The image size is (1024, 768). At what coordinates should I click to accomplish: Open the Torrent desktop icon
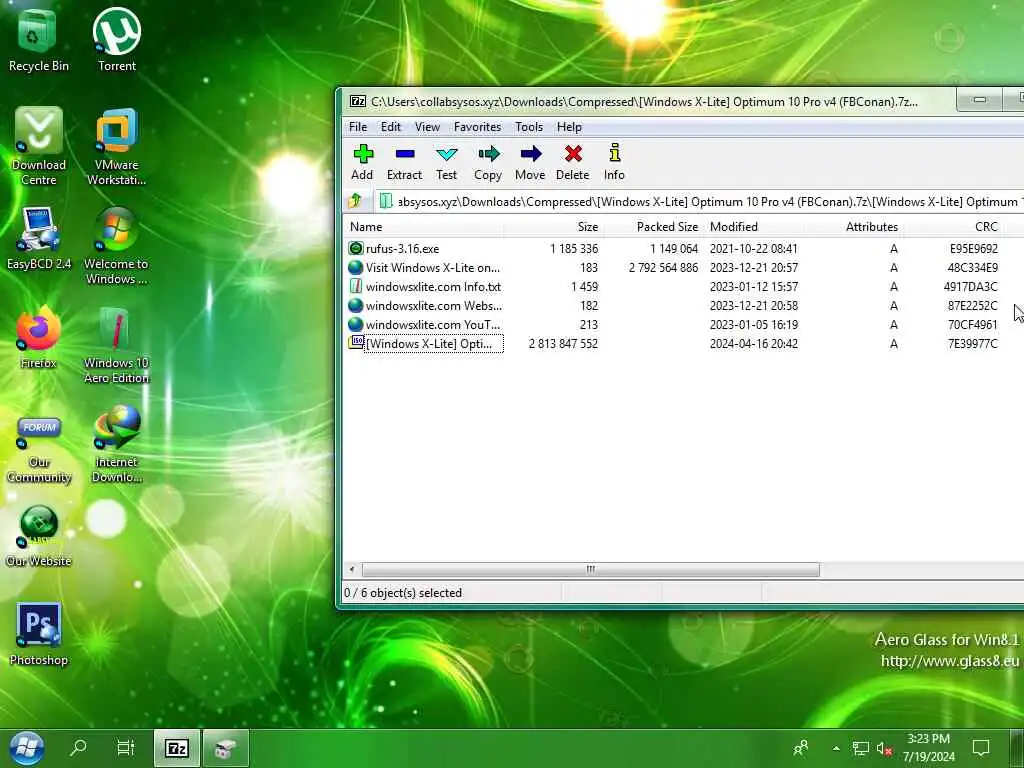click(117, 40)
